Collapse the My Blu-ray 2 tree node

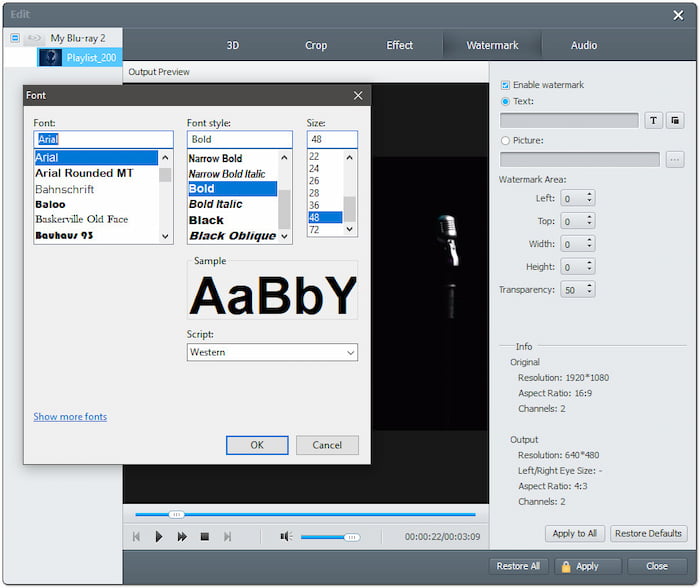pyautogui.click(x=15, y=38)
